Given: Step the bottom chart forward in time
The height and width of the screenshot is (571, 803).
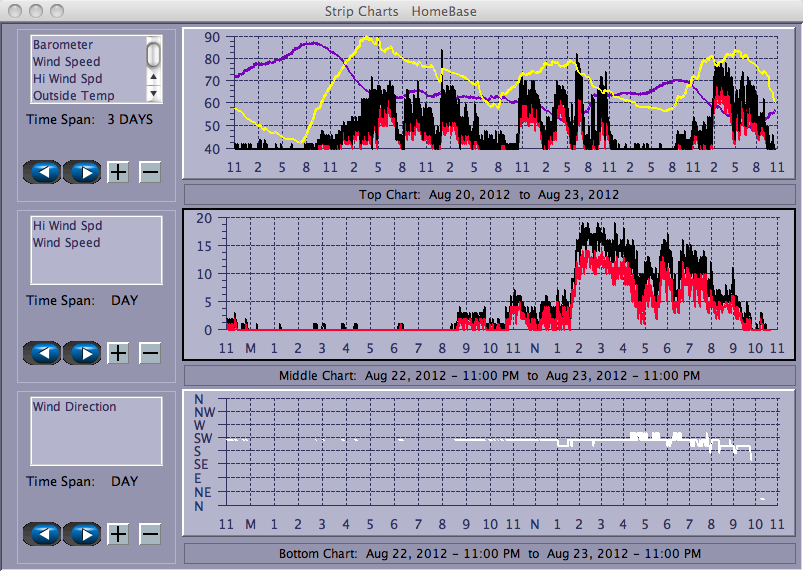Looking at the screenshot, I should point(83,534).
